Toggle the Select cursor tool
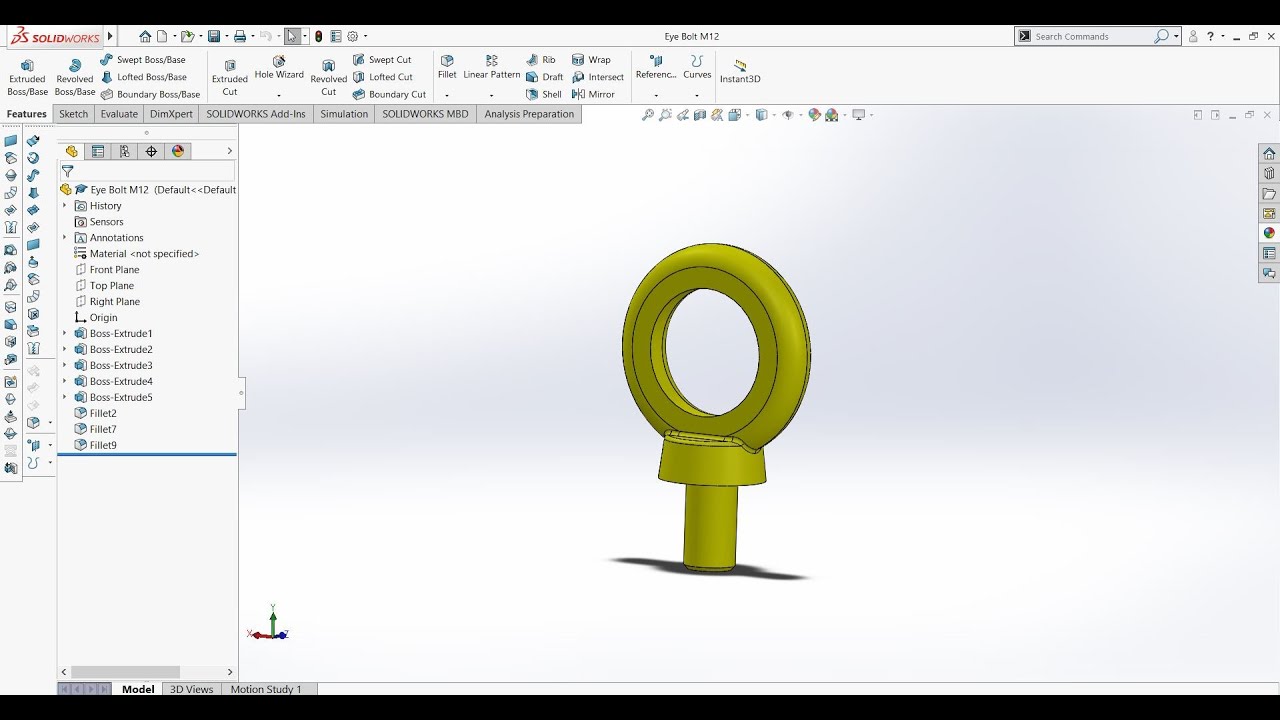This screenshot has width=1280, height=720. [292, 36]
